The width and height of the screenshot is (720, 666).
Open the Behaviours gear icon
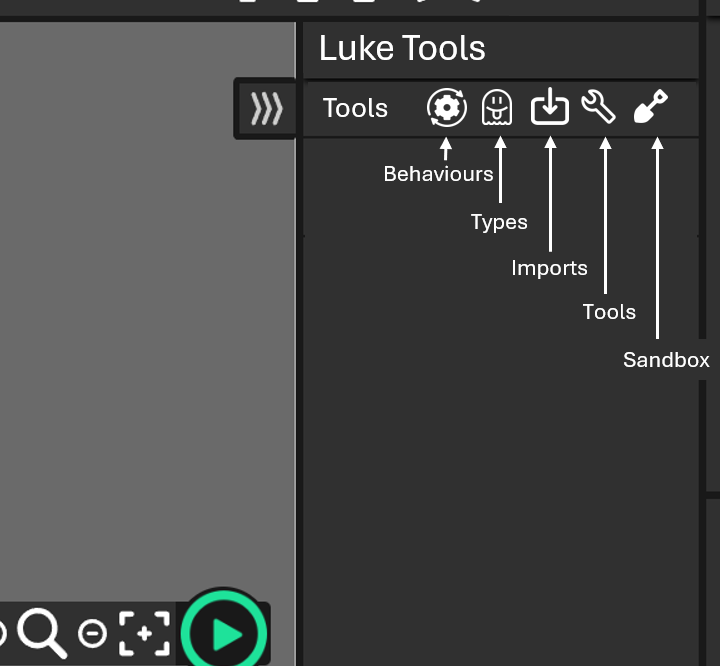(446, 107)
